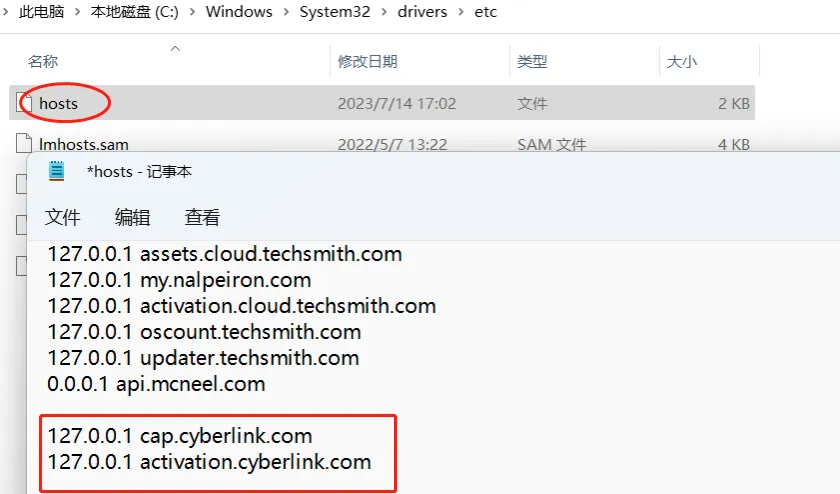Click lmhosts.sam date 2022/5/7 13:22
Screen dimensions: 840x494
[x=392, y=144]
